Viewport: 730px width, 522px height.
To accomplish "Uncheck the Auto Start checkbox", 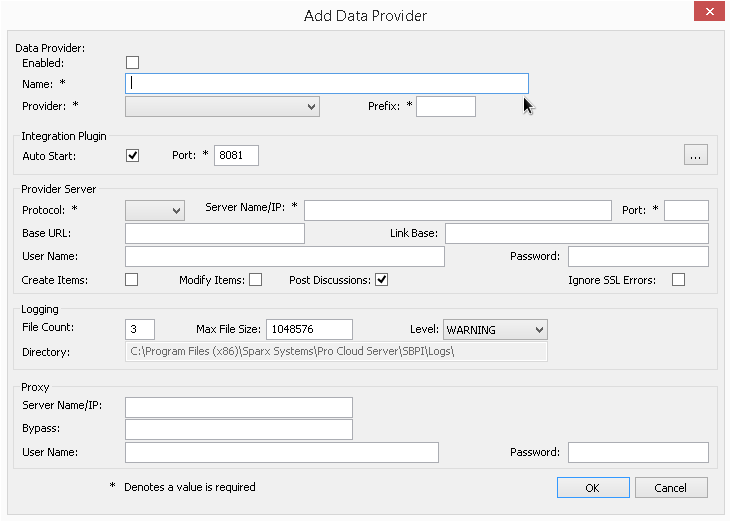I will point(132,155).
